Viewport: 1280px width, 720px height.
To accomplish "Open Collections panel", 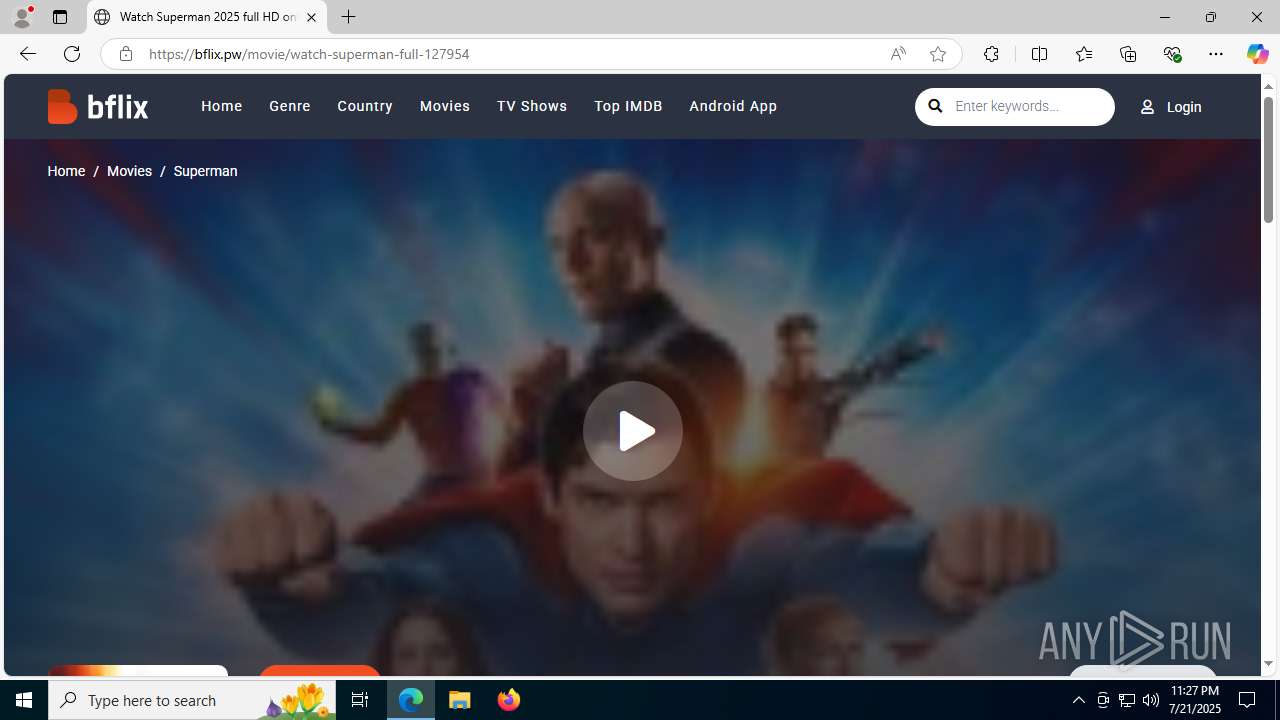I will [1127, 54].
